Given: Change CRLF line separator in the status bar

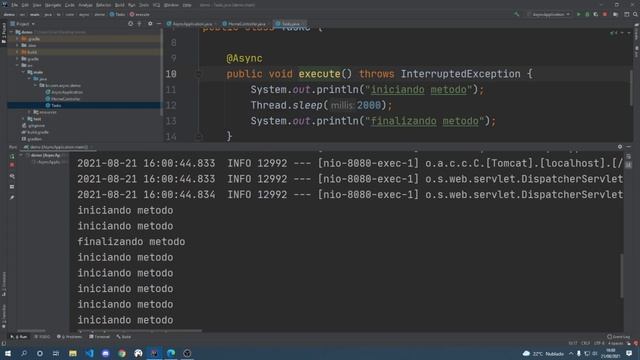Looking at the screenshot, I should (x=586, y=343).
